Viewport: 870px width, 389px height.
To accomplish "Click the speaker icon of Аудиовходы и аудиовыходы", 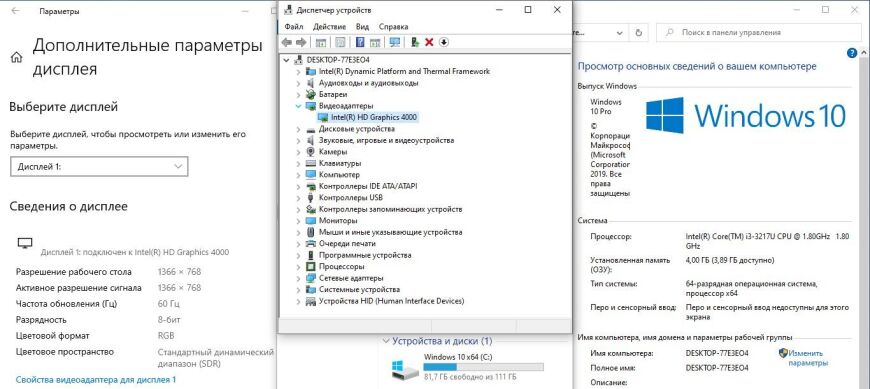I will click(x=311, y=83).
